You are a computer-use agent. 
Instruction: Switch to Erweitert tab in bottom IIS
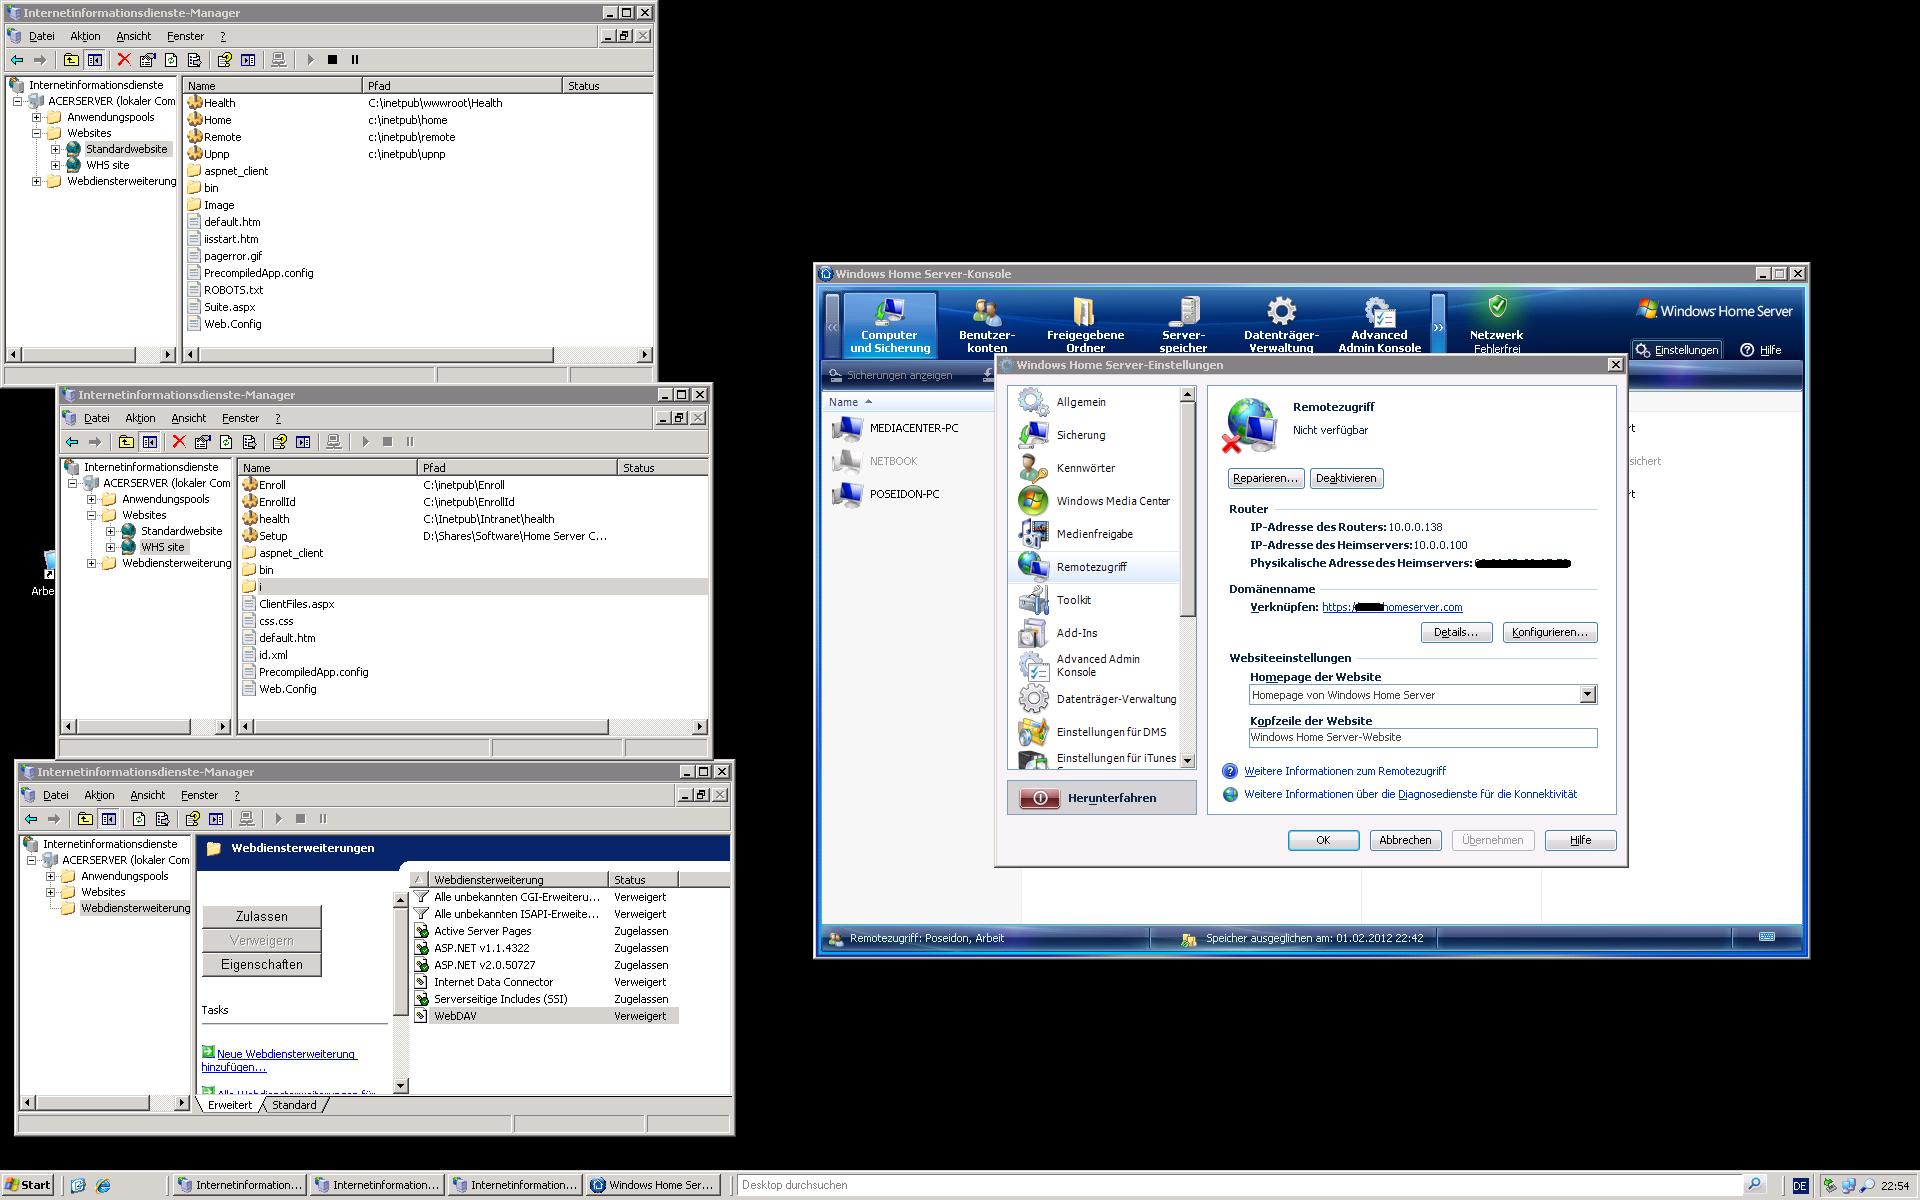pyautogui.click(x=230, y=1105)
